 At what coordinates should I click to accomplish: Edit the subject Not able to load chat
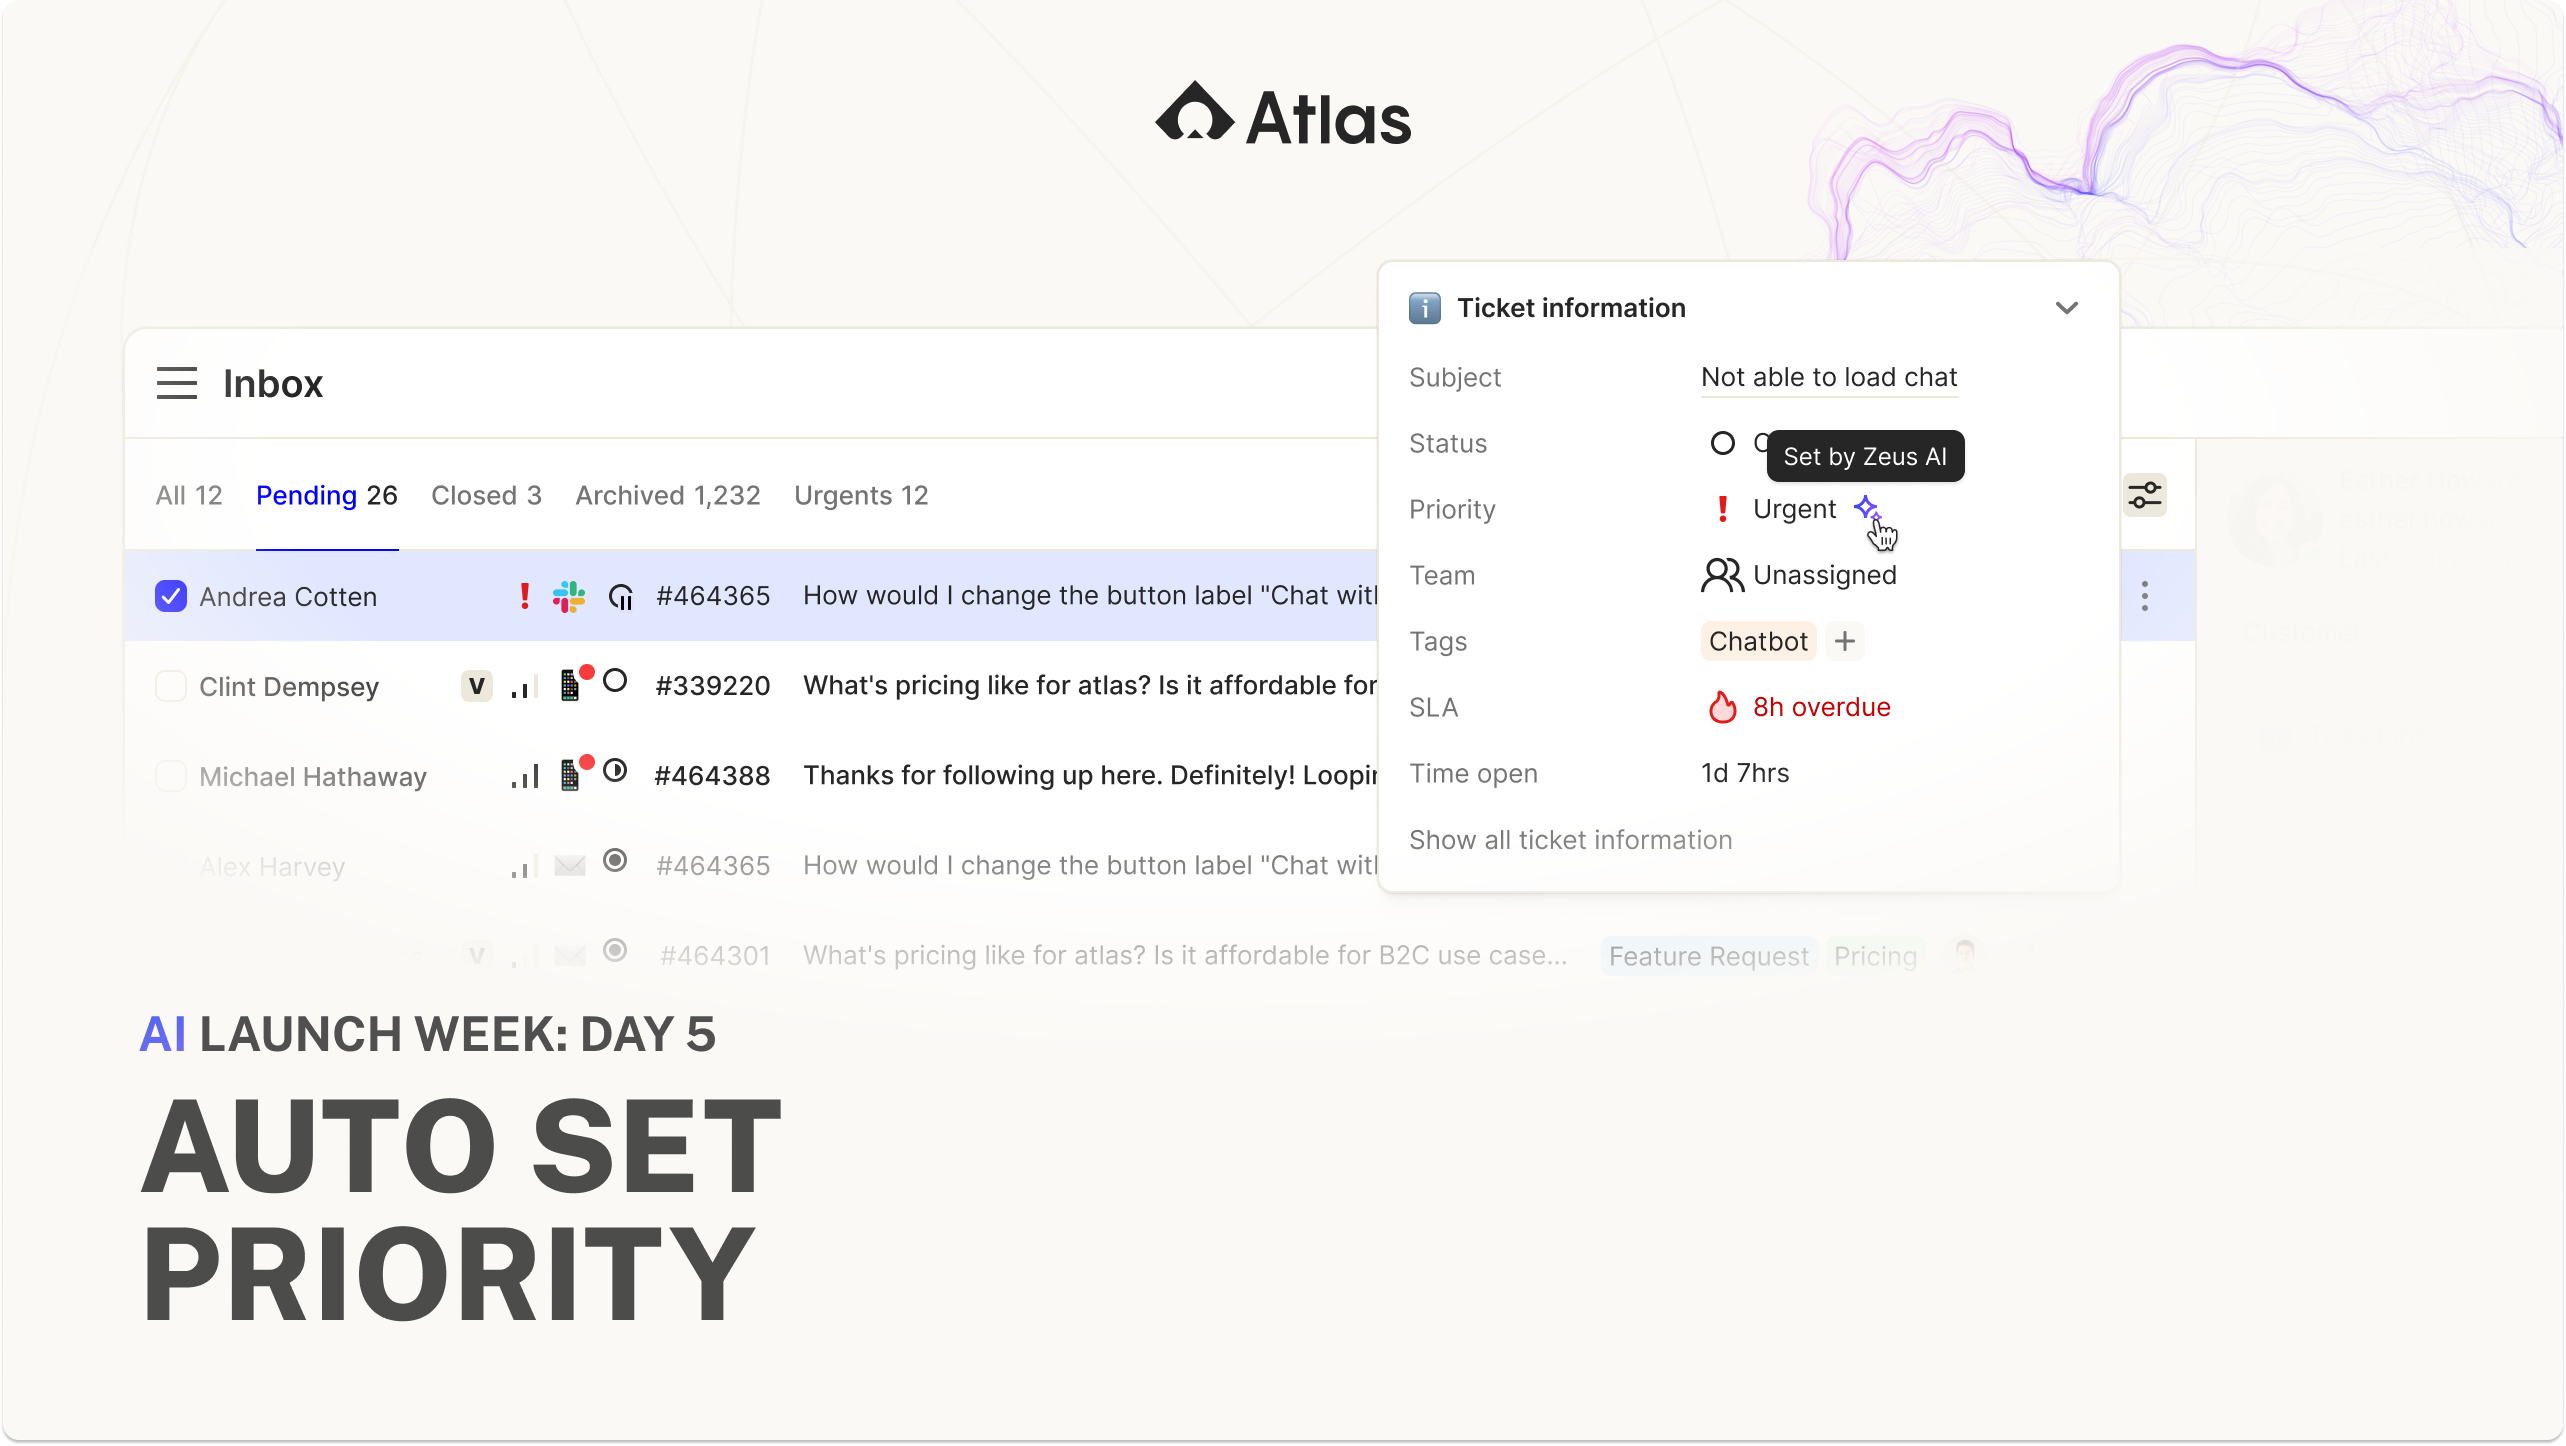pyautogui.click(x=1828, y=377)
